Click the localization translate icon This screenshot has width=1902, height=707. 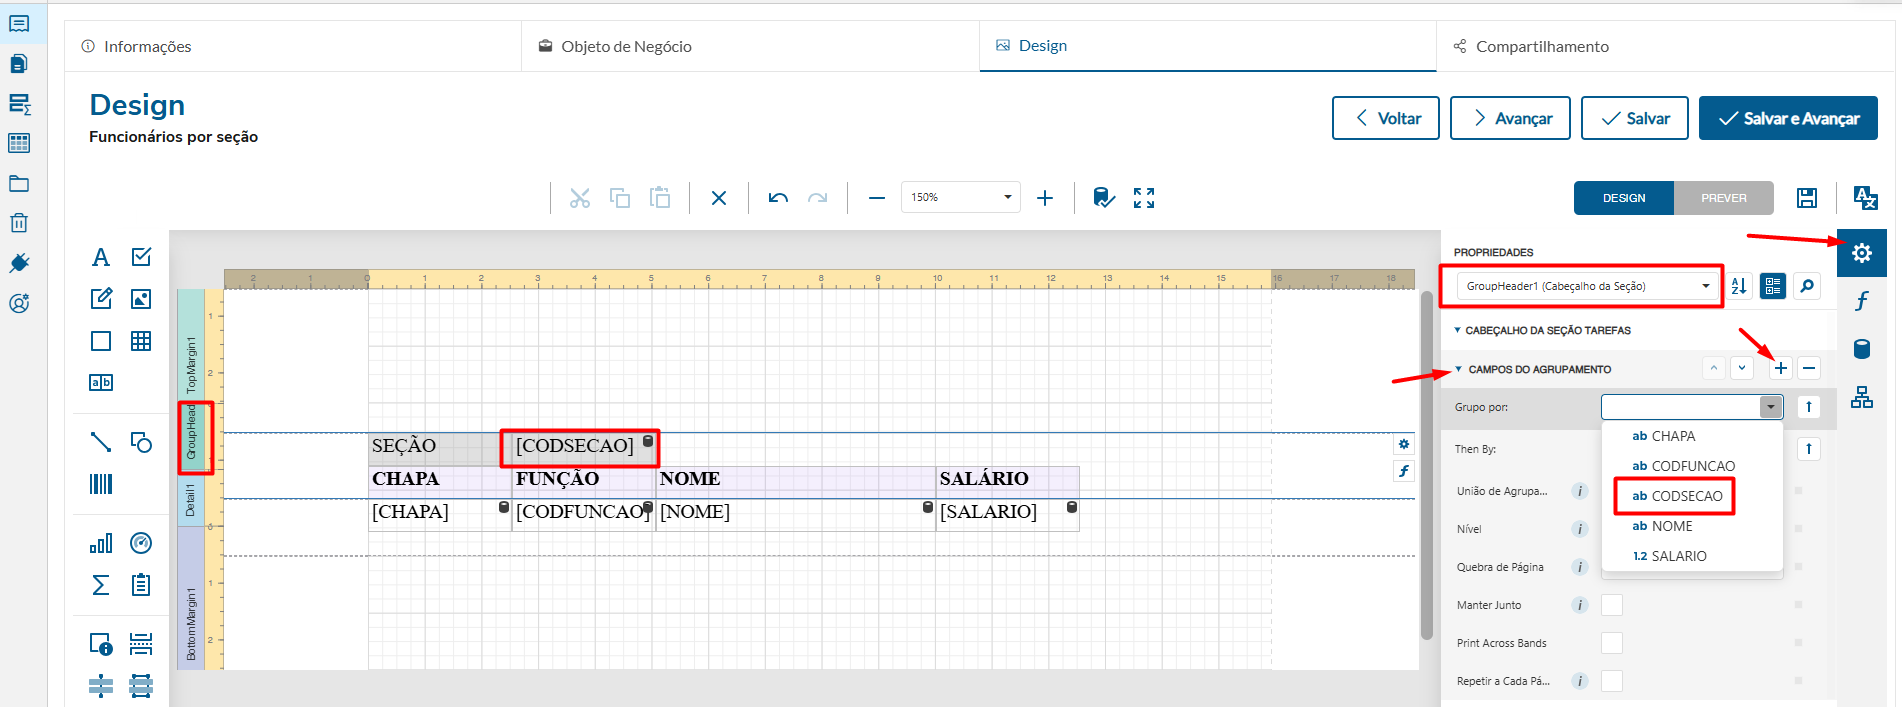pos(1865,198)
